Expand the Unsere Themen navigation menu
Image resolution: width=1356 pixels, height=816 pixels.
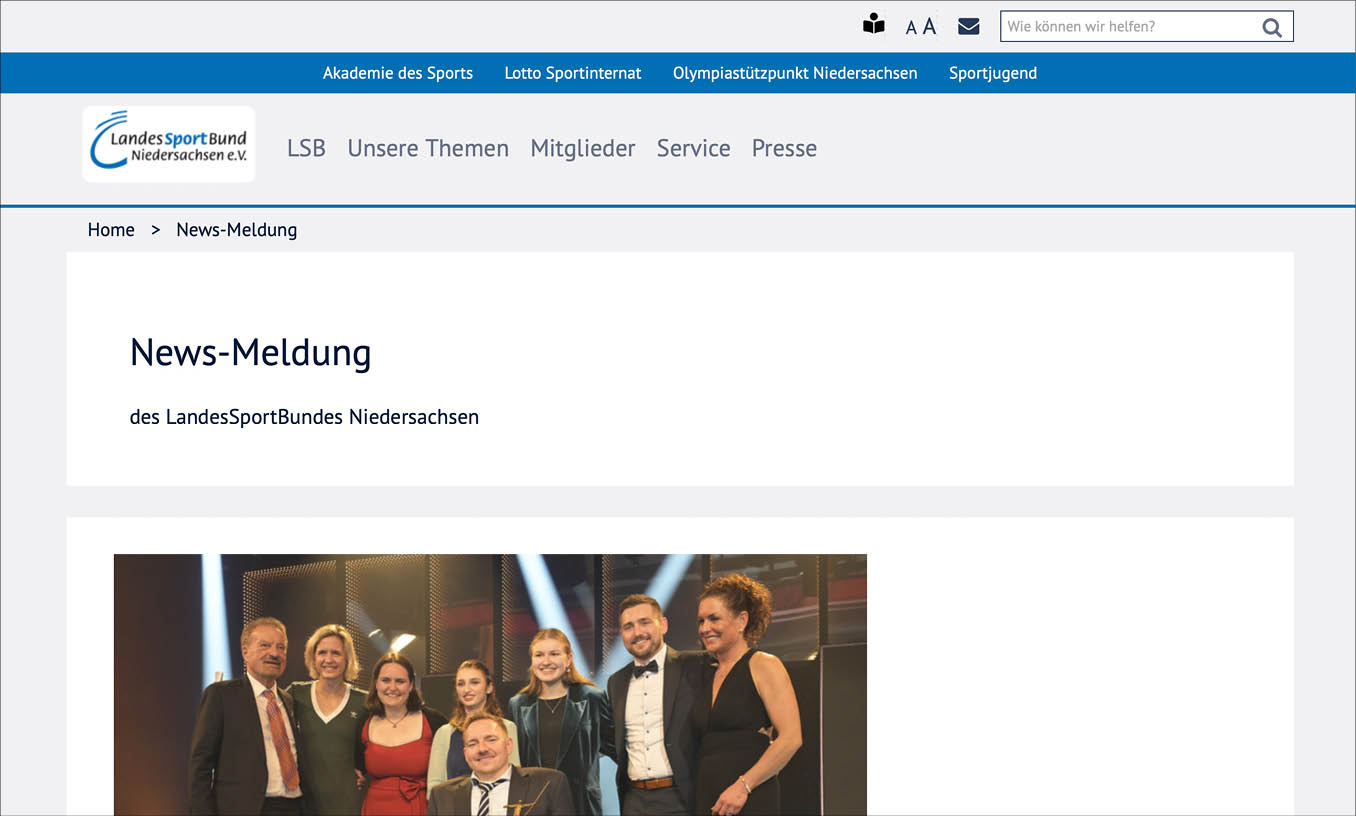(428, 148)
